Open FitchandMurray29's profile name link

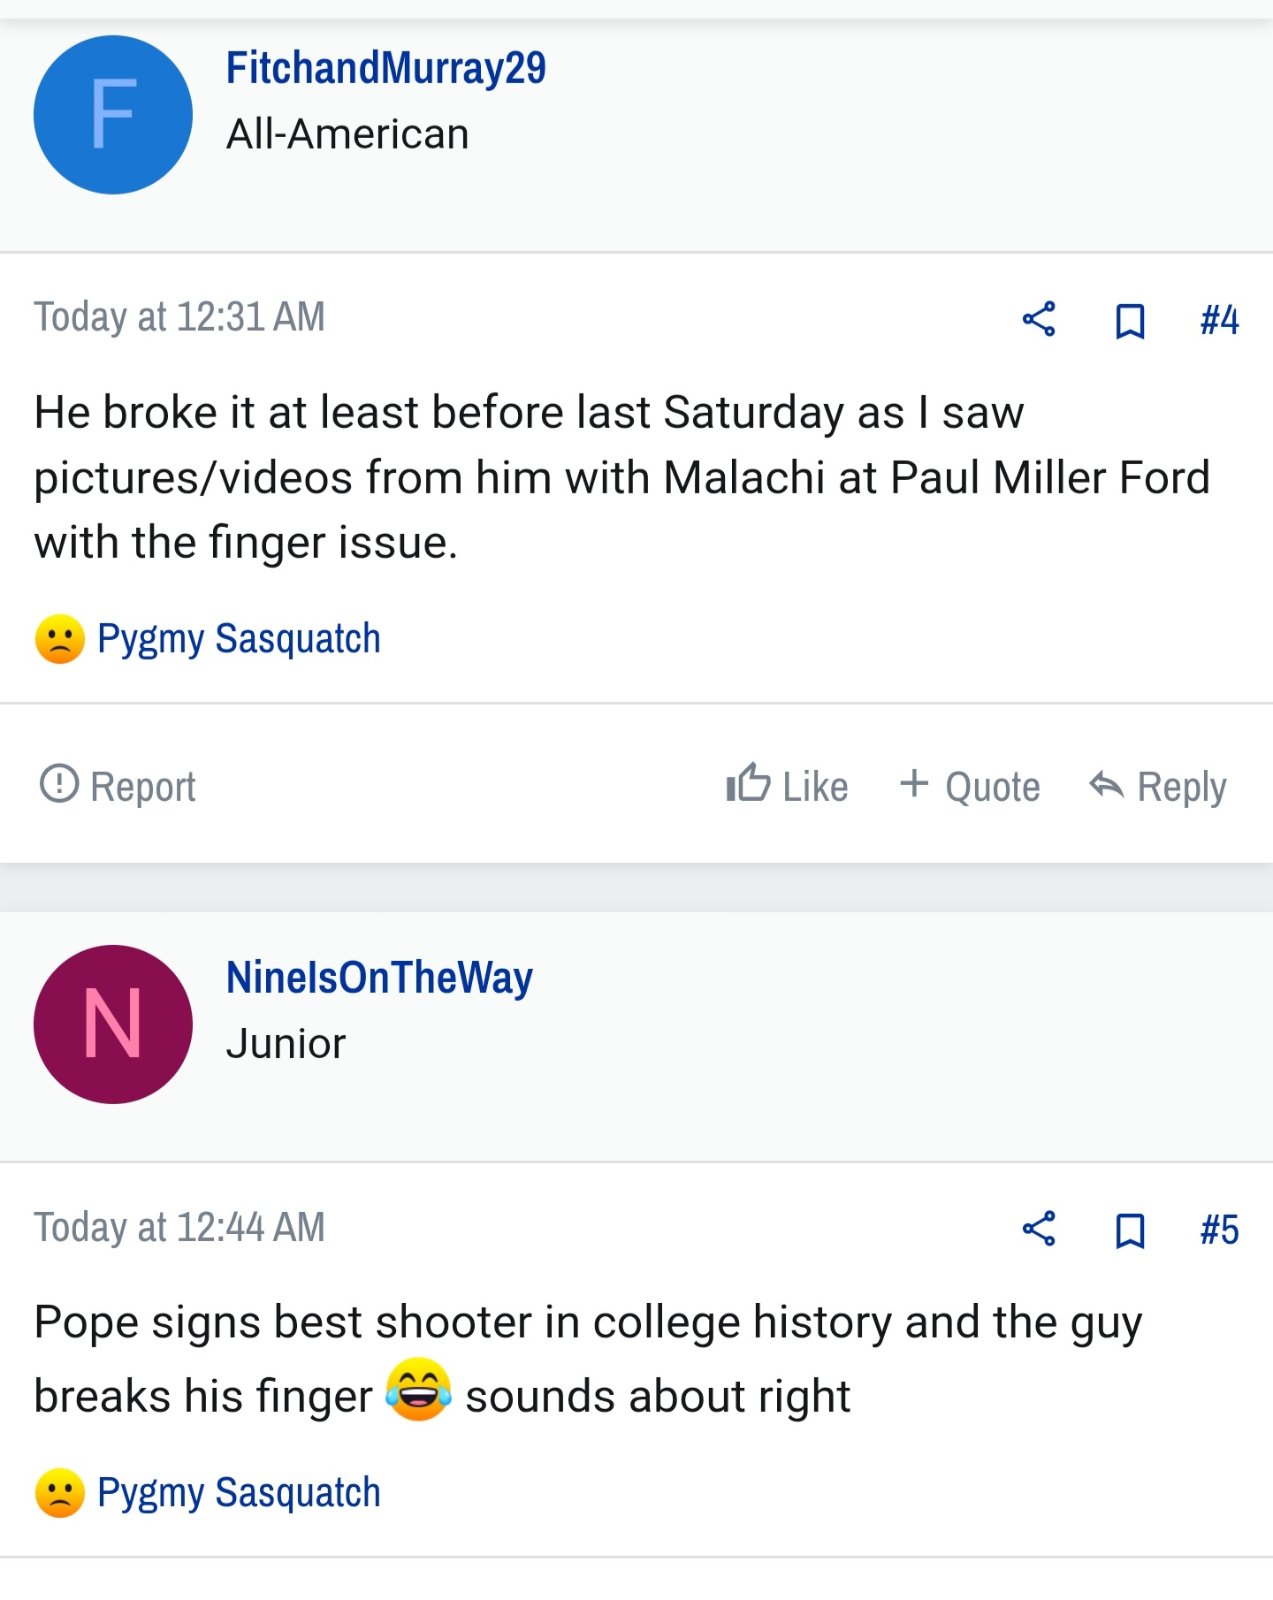[x=386, y=68]
